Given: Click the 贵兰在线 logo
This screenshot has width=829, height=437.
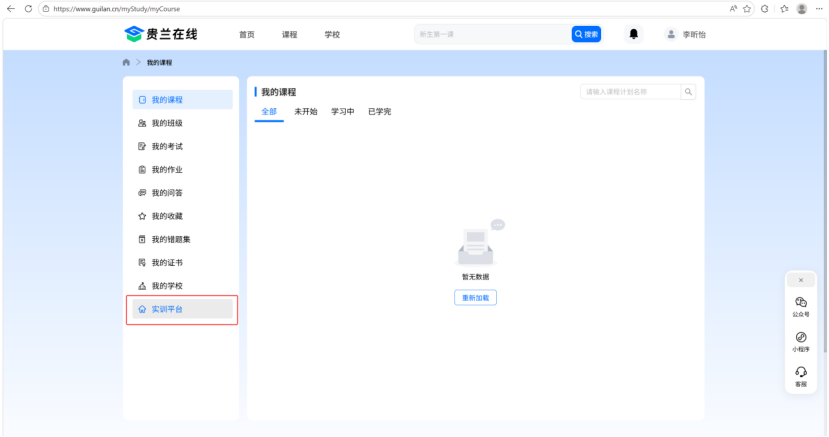Looking at the screenshot, I should pos(161,34).
